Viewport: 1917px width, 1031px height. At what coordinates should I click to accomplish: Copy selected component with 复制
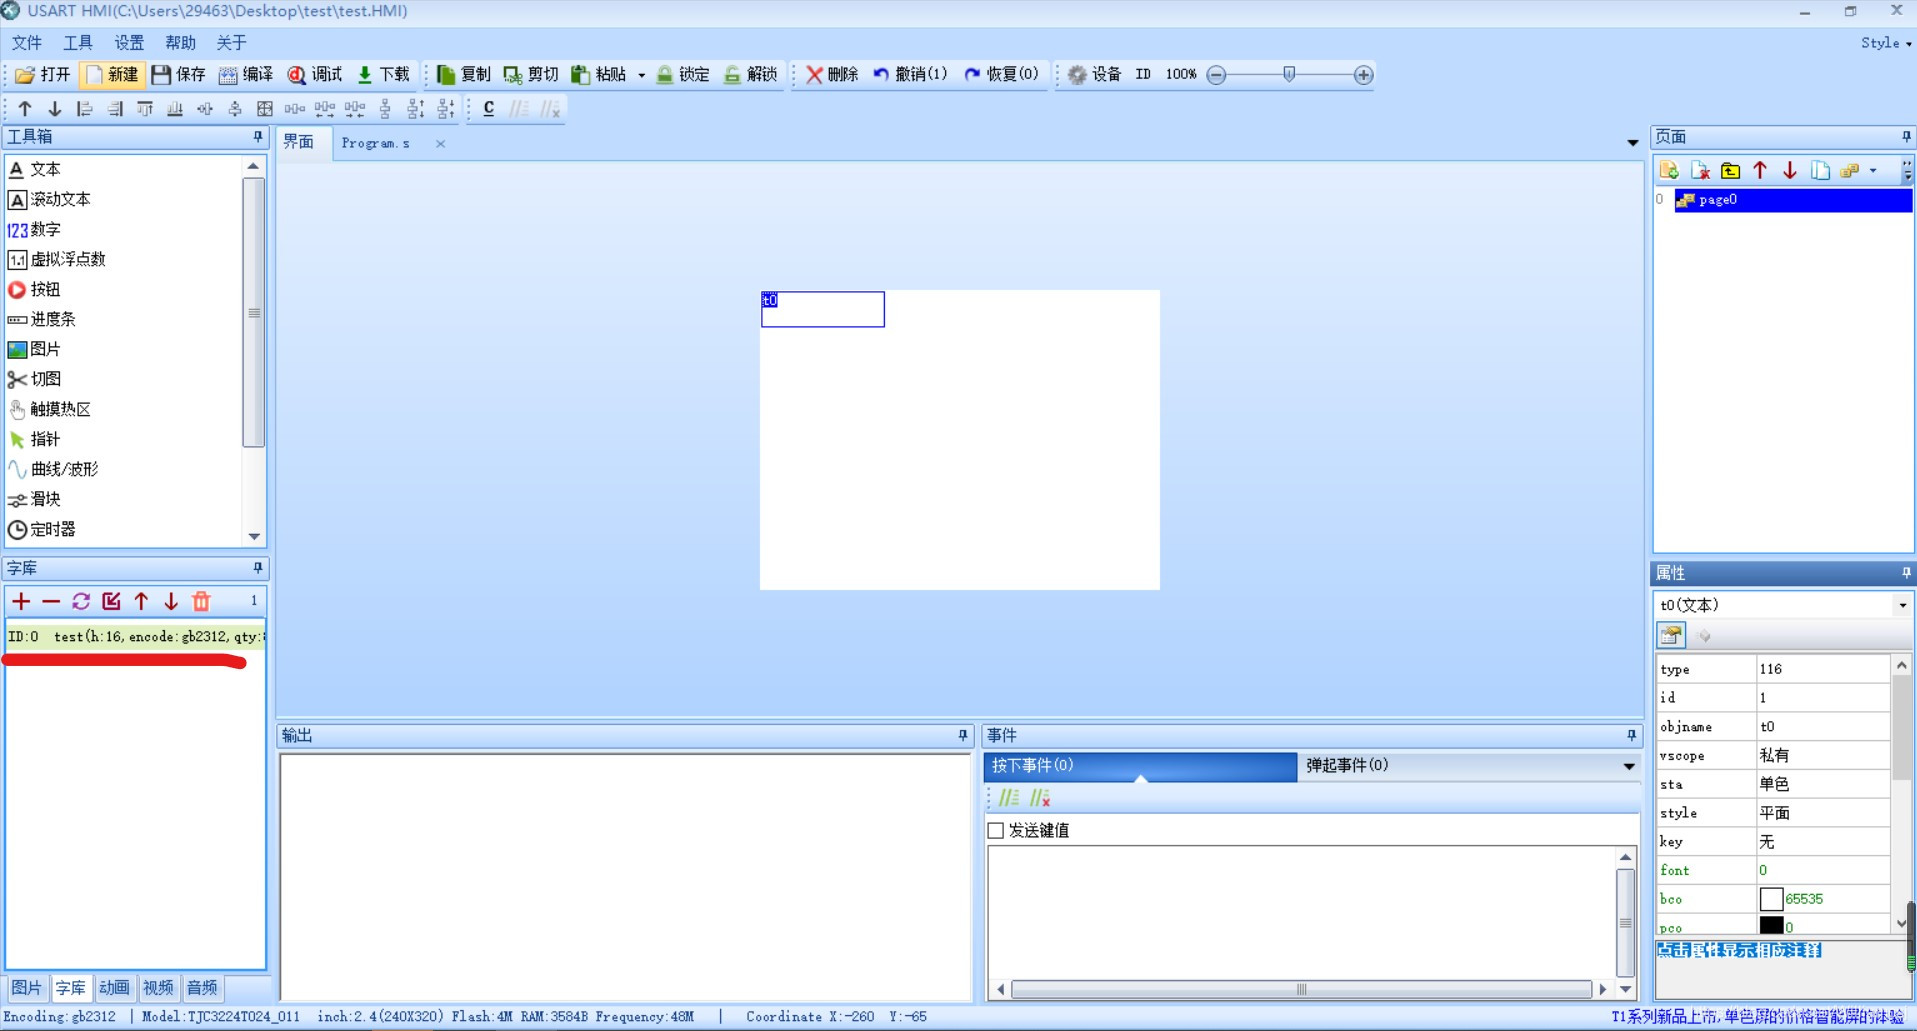[464, 75]
